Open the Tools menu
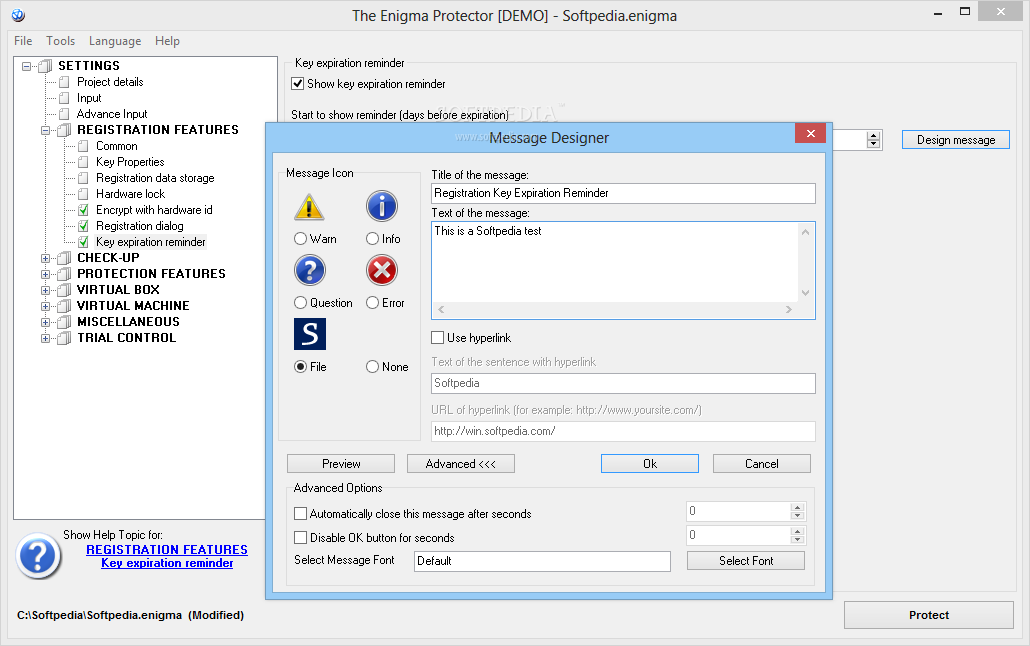The image size is (1030, 646). click(60, 41)
